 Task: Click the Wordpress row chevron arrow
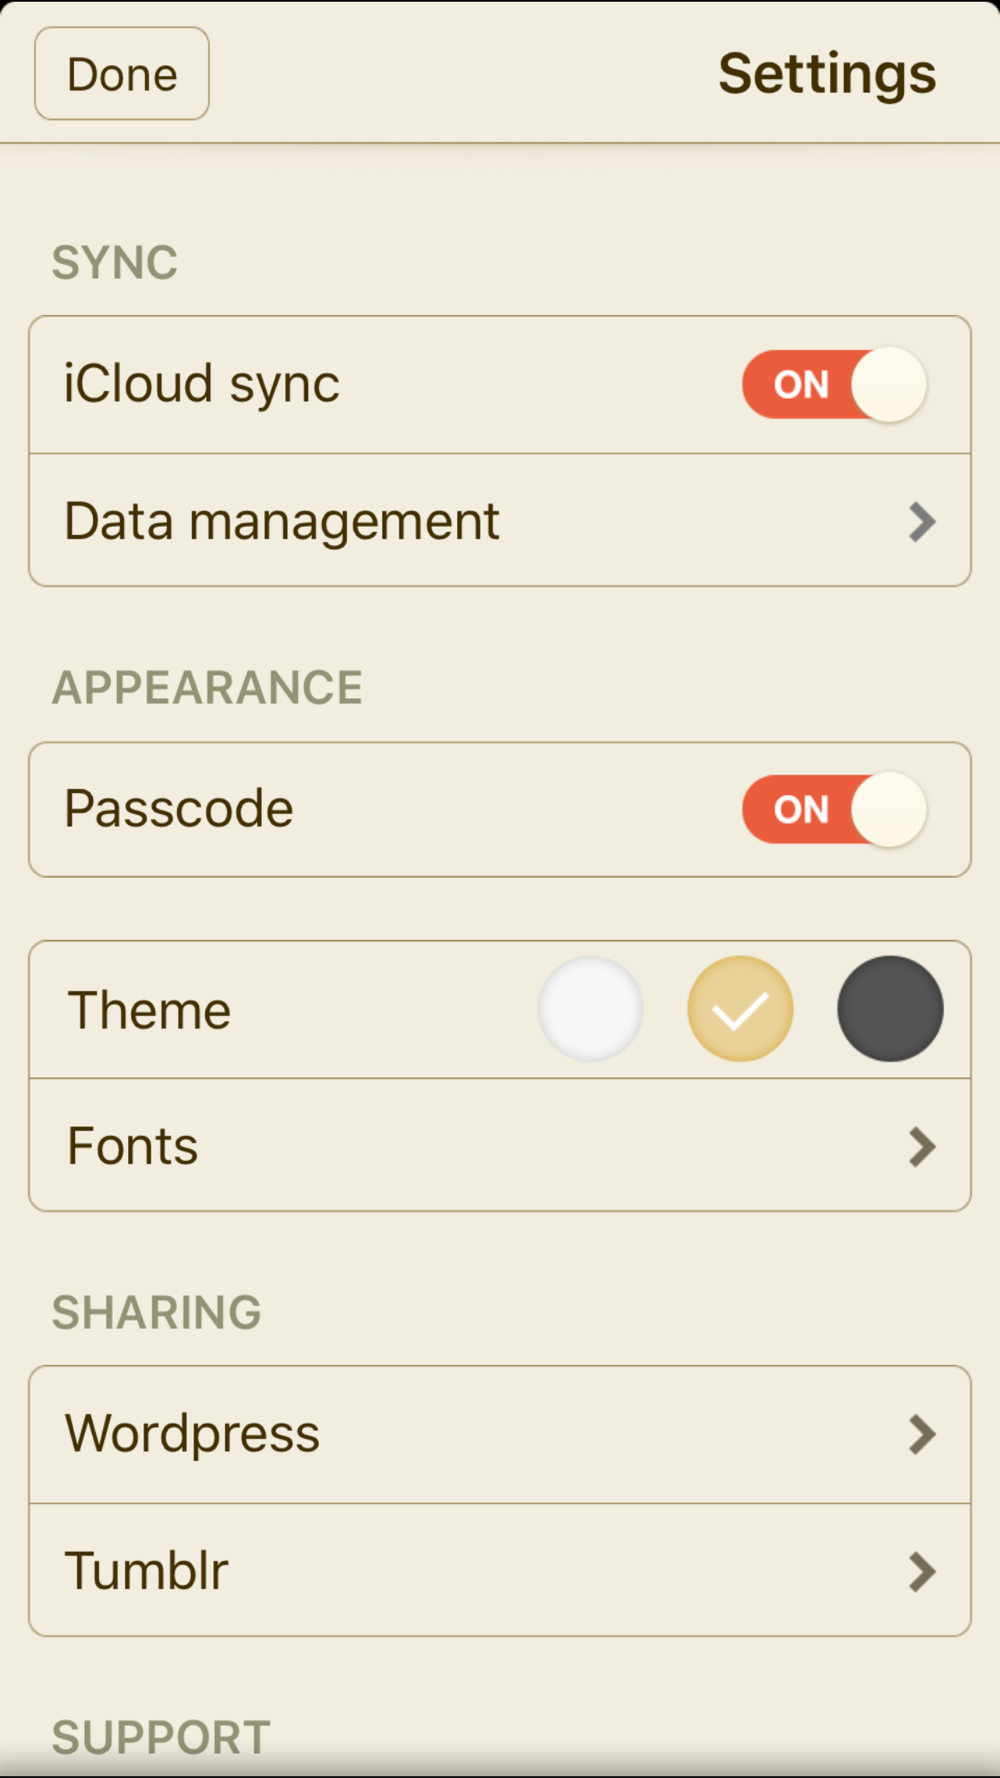[x=922, y=1434]
